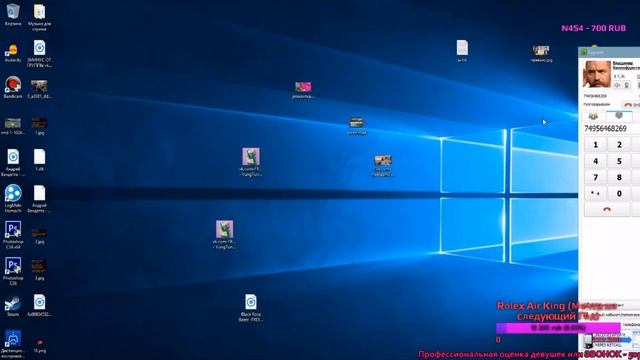Click dialpad key 4
The width and height of the screenshot is (640, 360).
pyautogui.click(x=595, y=161)
